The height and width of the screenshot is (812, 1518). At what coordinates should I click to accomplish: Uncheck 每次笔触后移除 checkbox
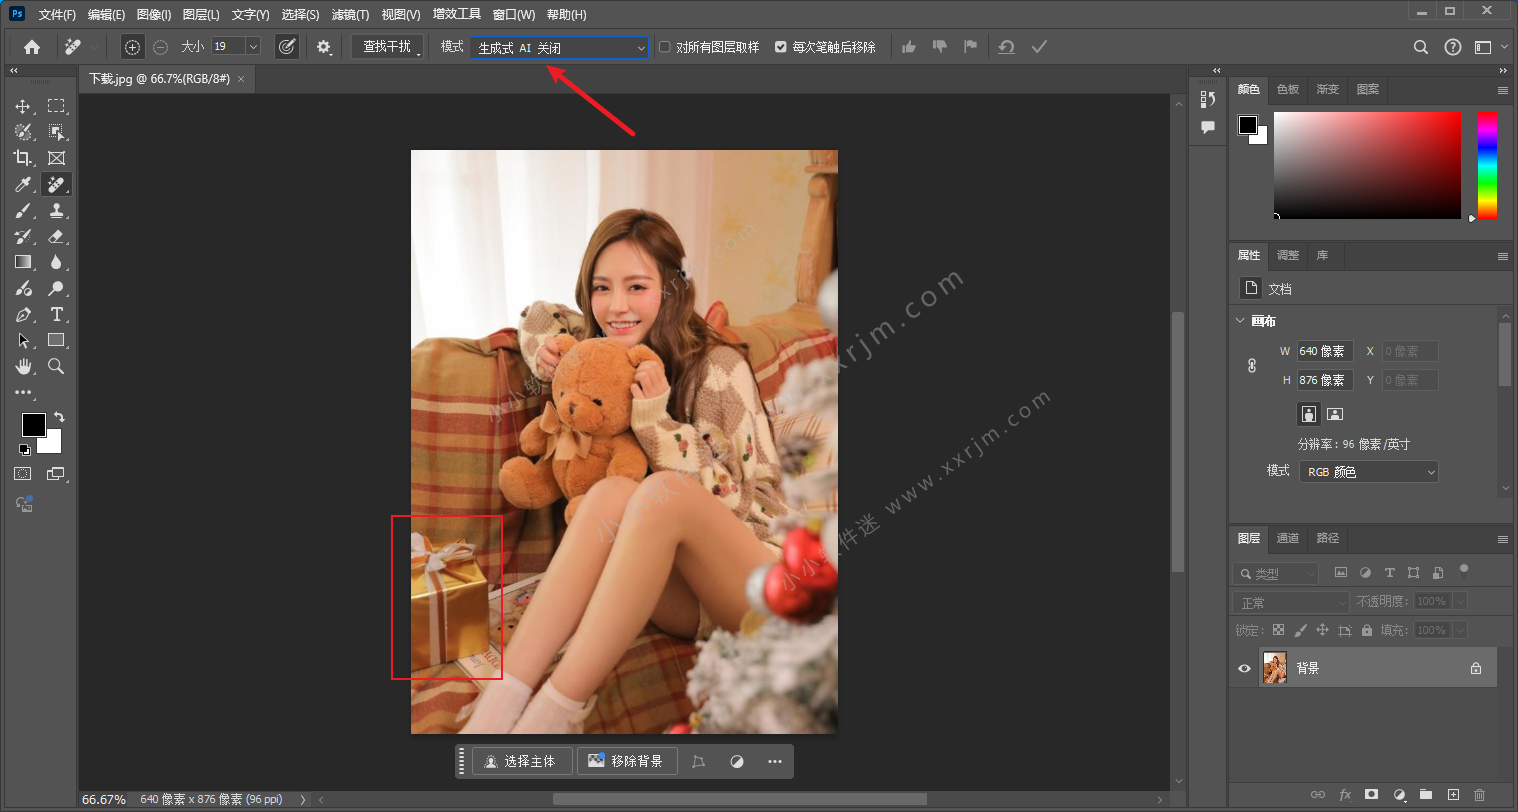point(781,47)
